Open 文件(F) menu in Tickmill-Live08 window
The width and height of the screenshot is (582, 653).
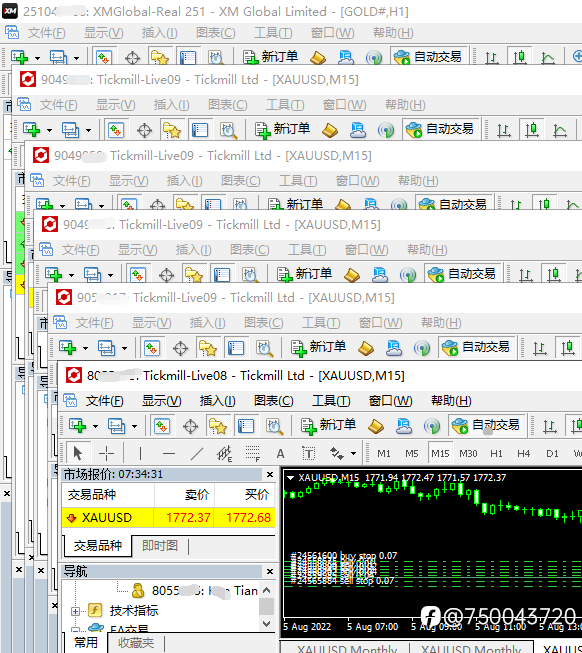[x=104, y=401]
